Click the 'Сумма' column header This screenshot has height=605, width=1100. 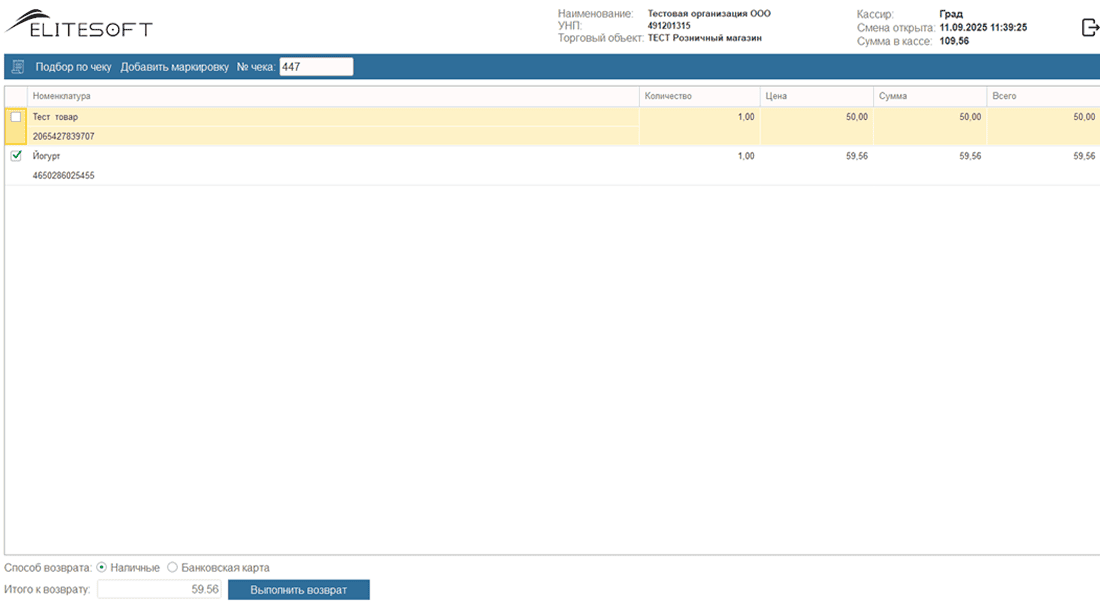click(x=893, y=96)
